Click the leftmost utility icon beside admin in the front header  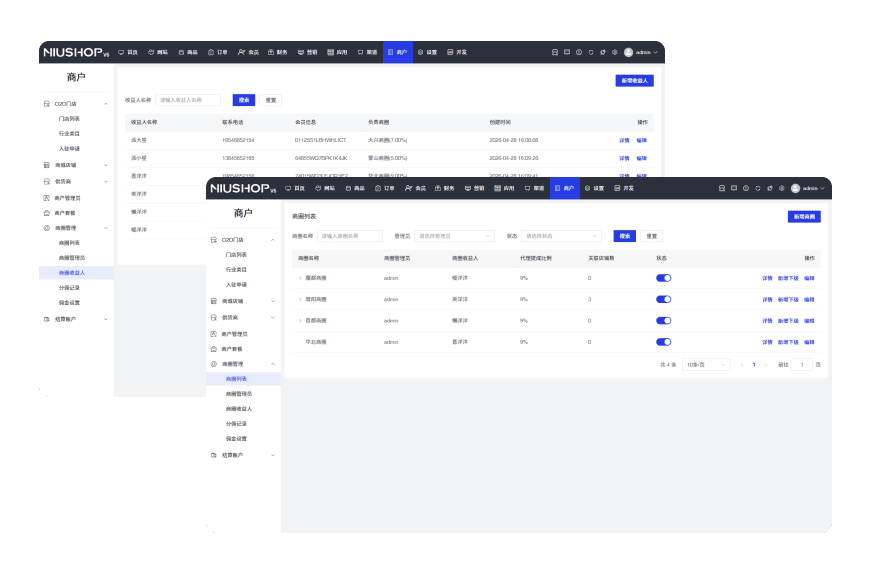tap(720, 188)
